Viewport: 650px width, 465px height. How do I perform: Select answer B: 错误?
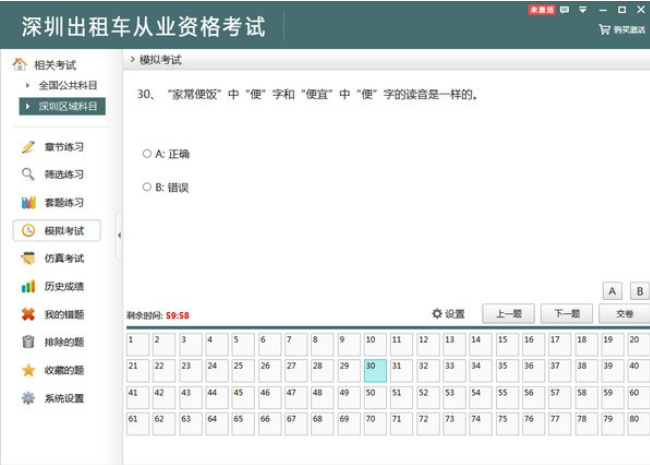pos(147,187)
